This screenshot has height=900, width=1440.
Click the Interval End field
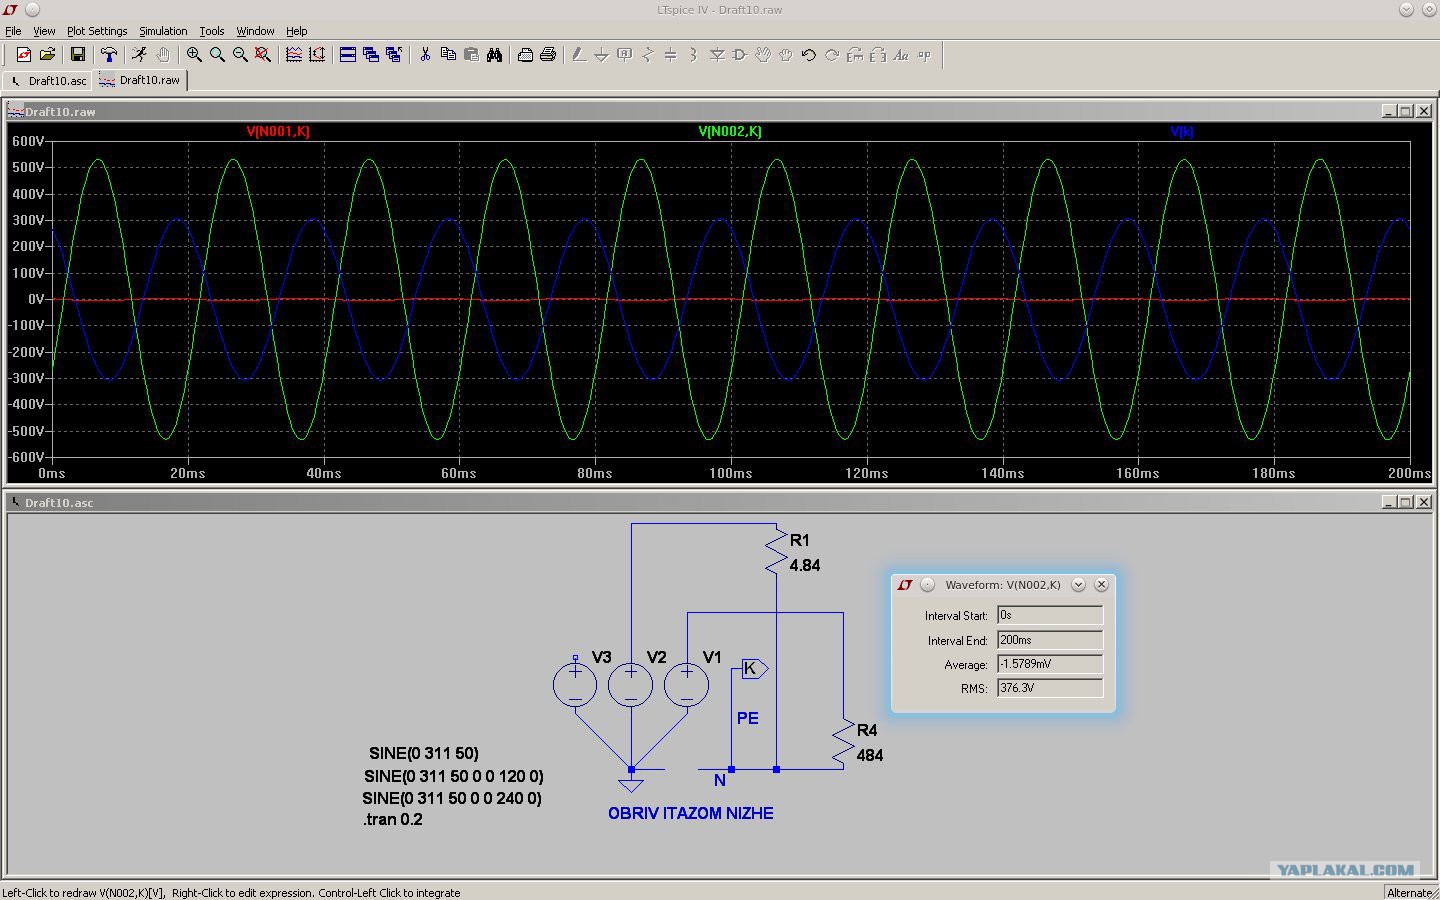(1050, 640)
